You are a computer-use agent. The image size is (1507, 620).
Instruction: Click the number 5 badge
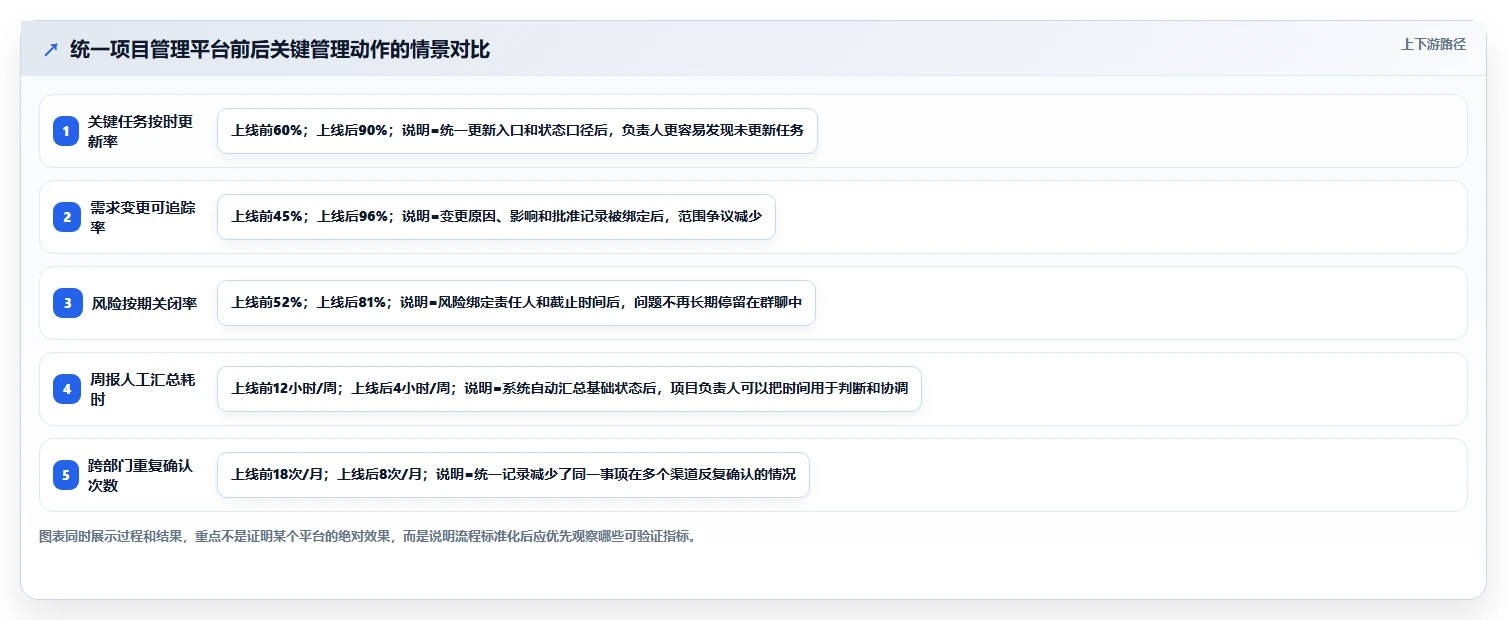pos(66,475)
